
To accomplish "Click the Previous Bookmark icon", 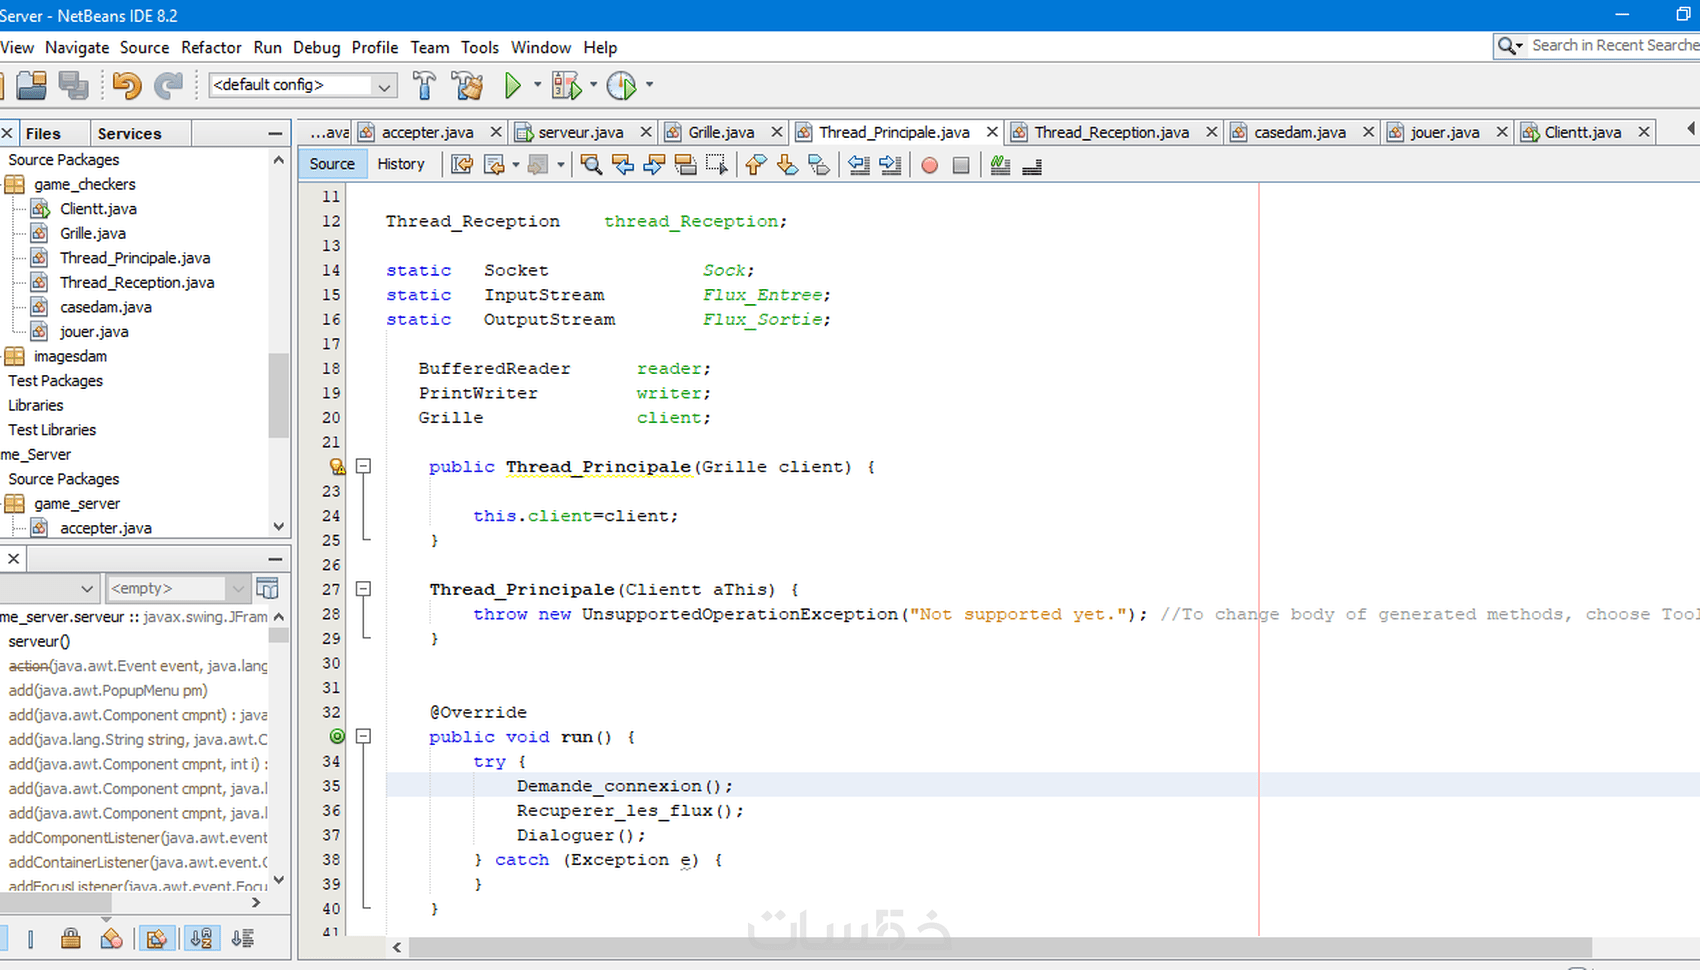I will pyautogui.click(x=756, y=165).
